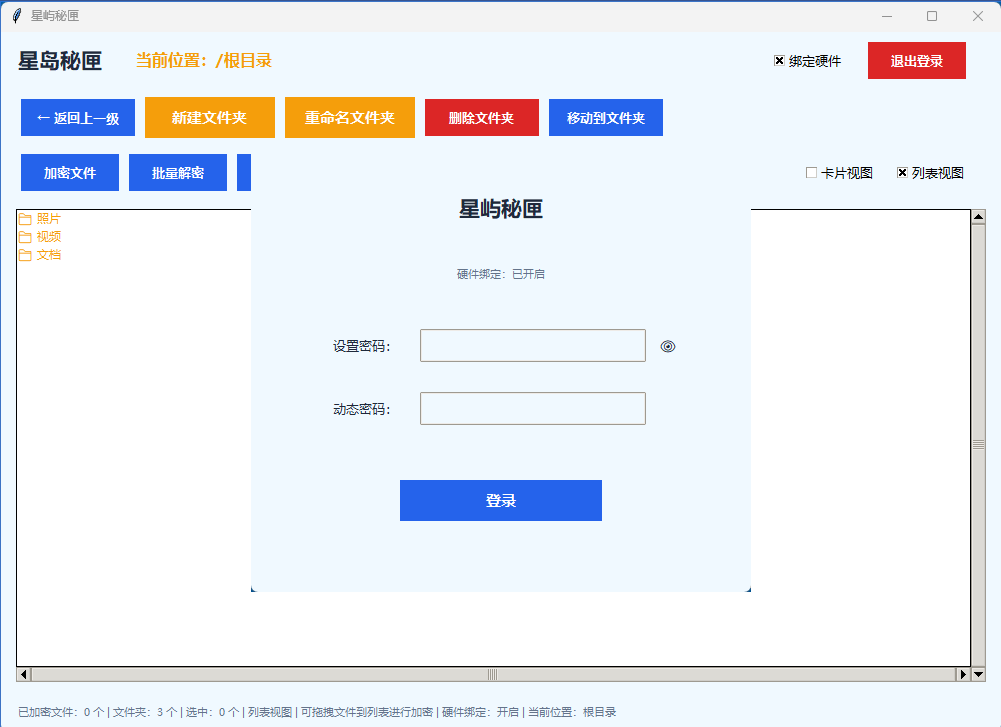Screen dimensions: 1001x727
Task: Click the scroll down arrow of file list
Action: click(x=978, y=674)
